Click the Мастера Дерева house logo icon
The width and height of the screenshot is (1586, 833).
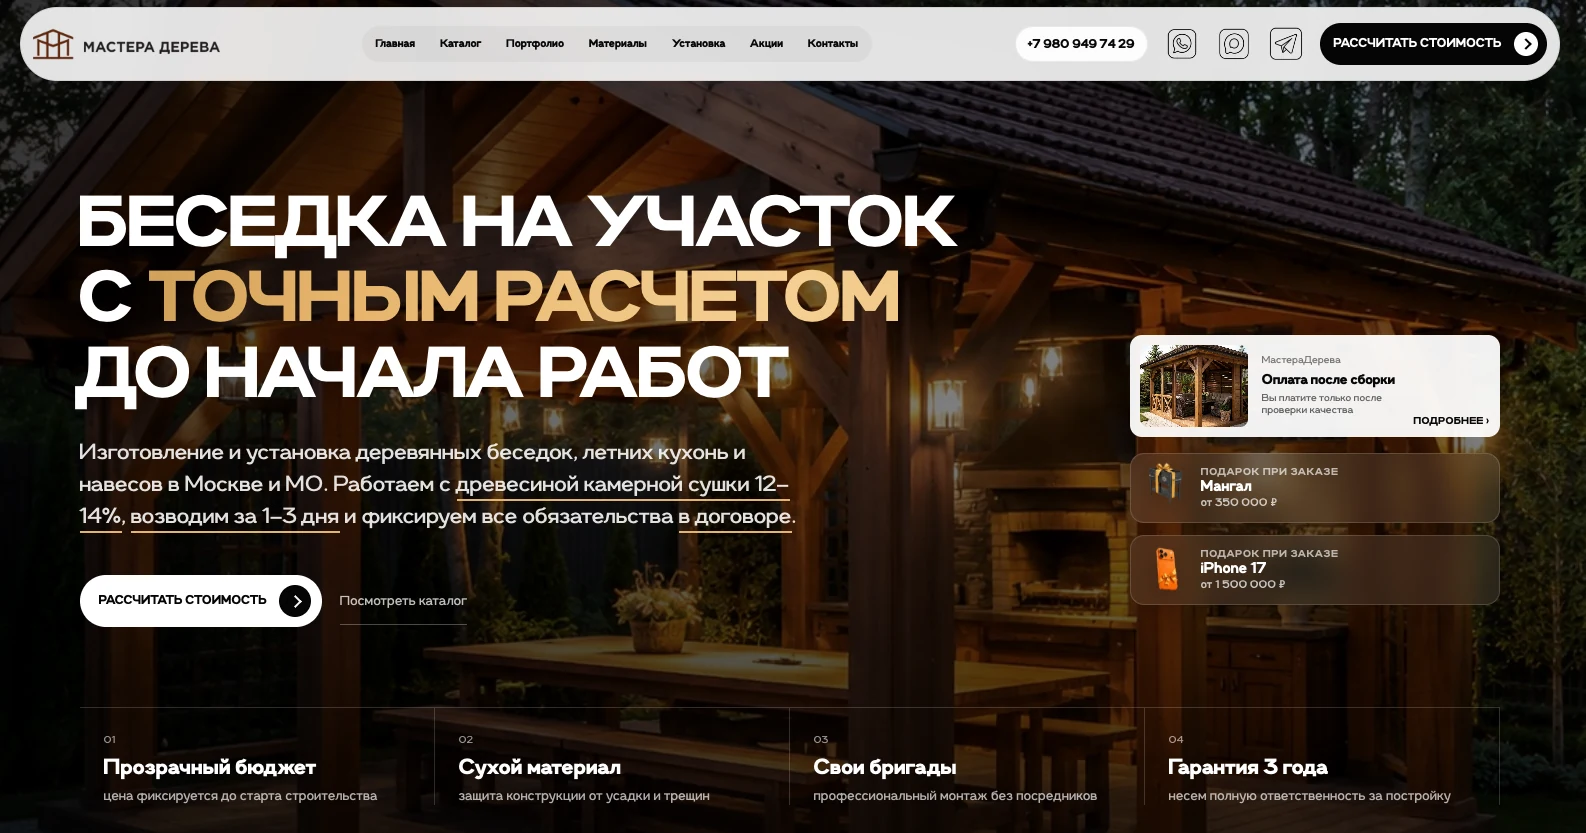pos(53,45)
